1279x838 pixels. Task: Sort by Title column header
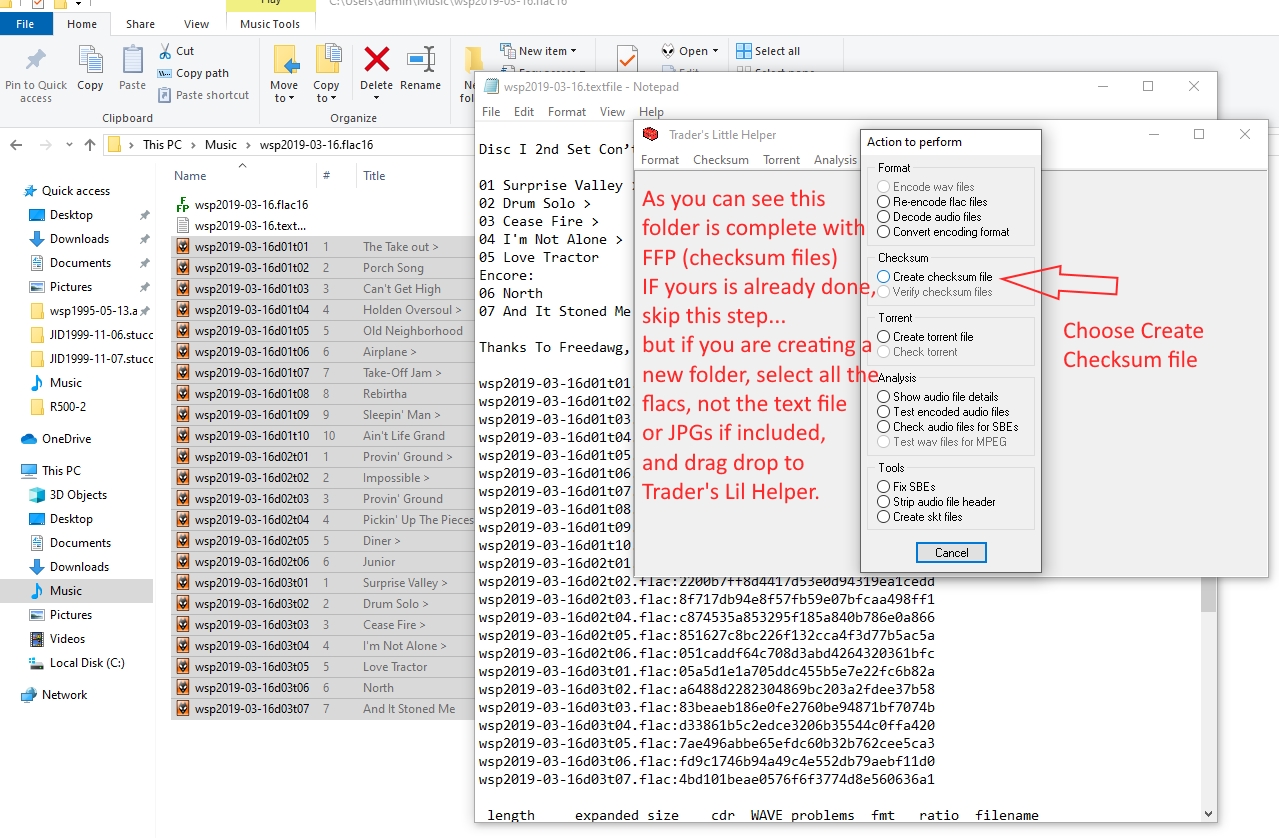pos(374,176)
